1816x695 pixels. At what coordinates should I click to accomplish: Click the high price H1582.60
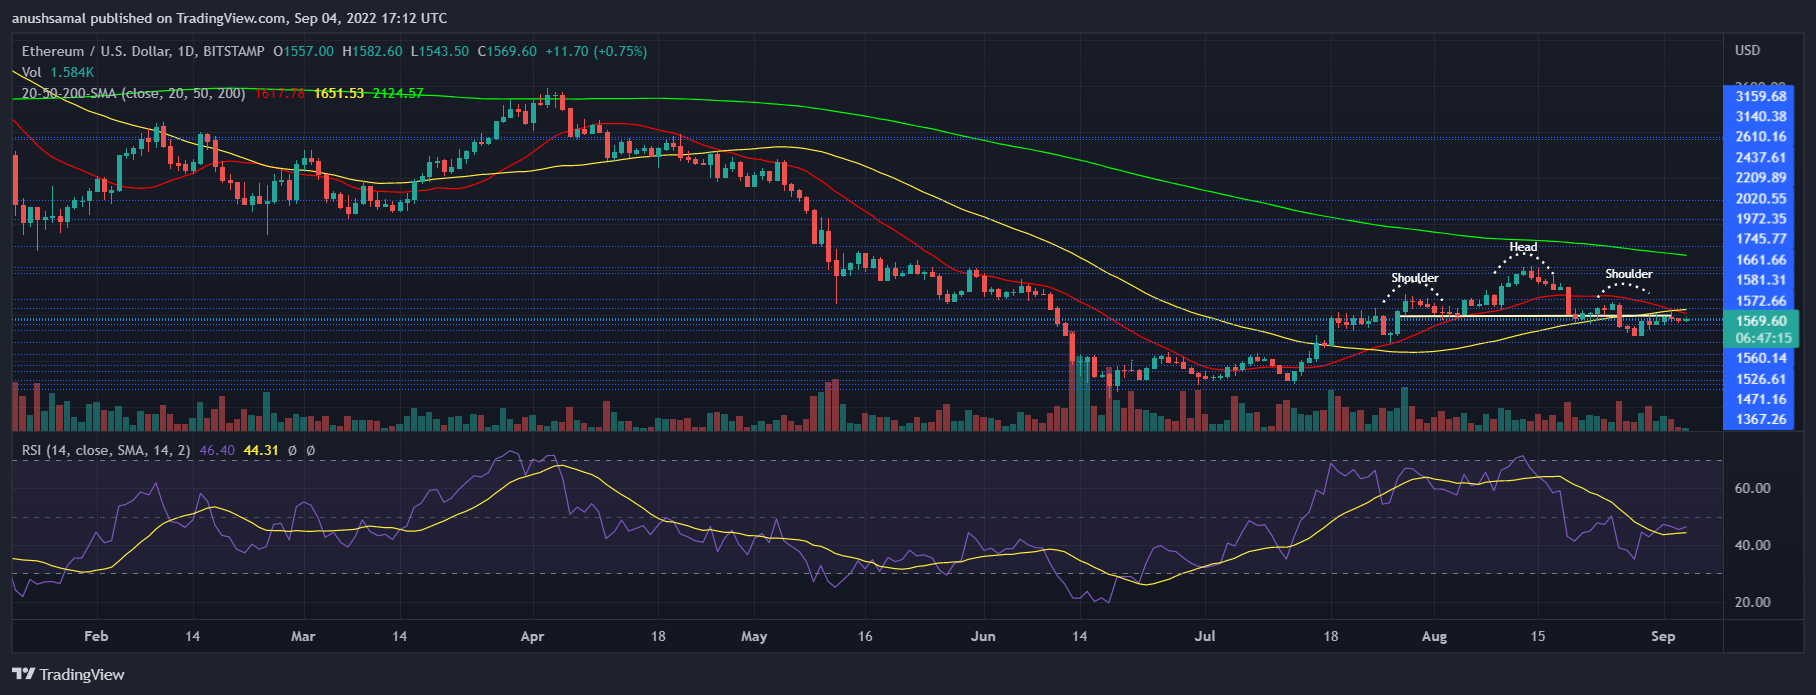[372, 51]
